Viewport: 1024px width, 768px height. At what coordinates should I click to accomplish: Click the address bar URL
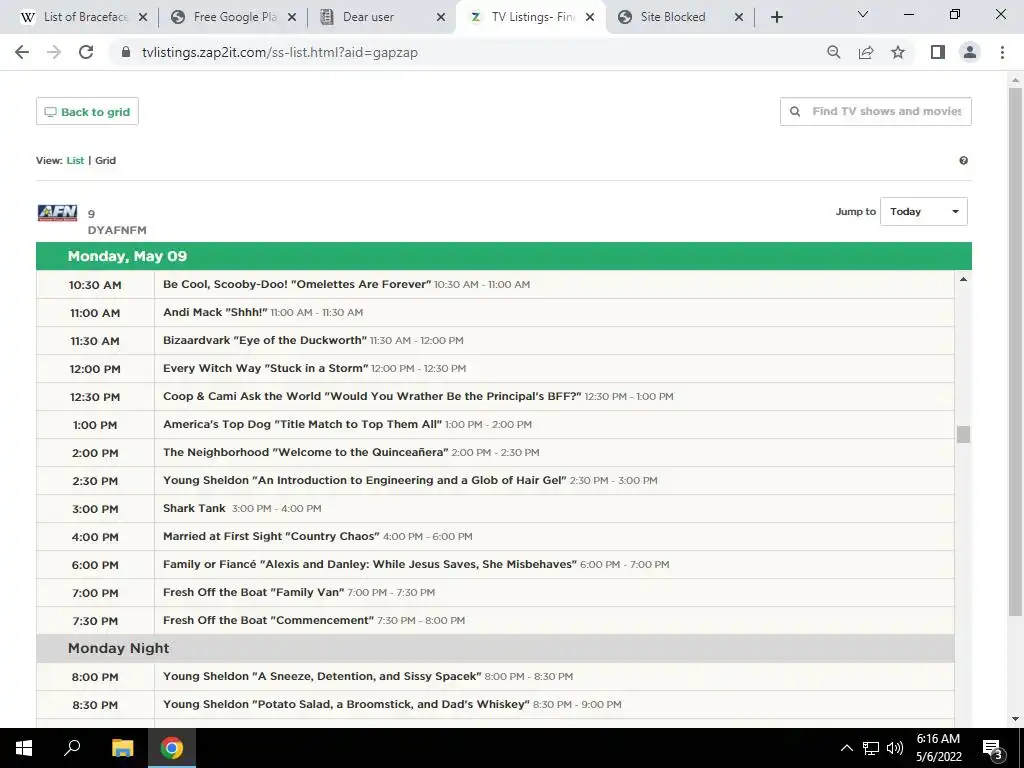coord(280,52)
